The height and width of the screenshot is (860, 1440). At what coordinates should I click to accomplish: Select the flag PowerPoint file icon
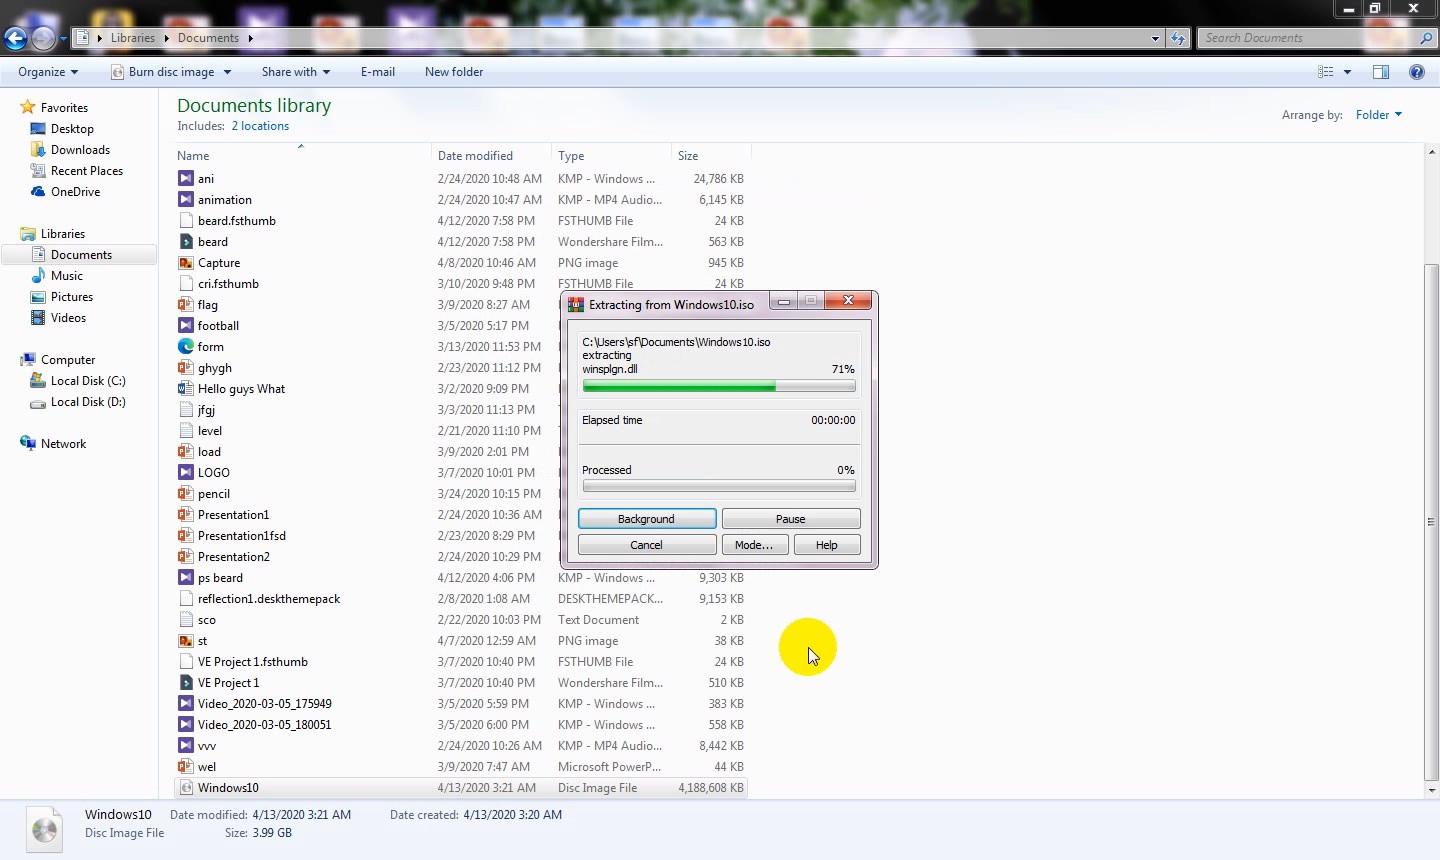click(x=186, y=305)
